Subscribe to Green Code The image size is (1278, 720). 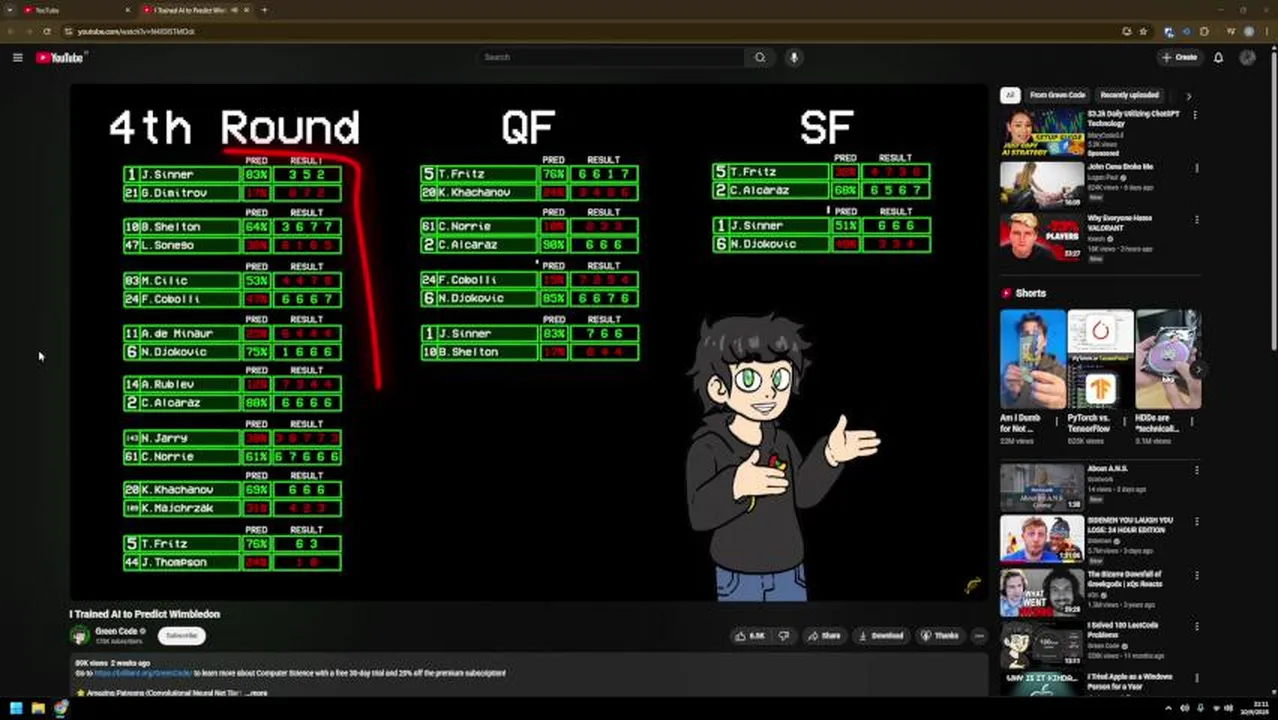point(182,635)
